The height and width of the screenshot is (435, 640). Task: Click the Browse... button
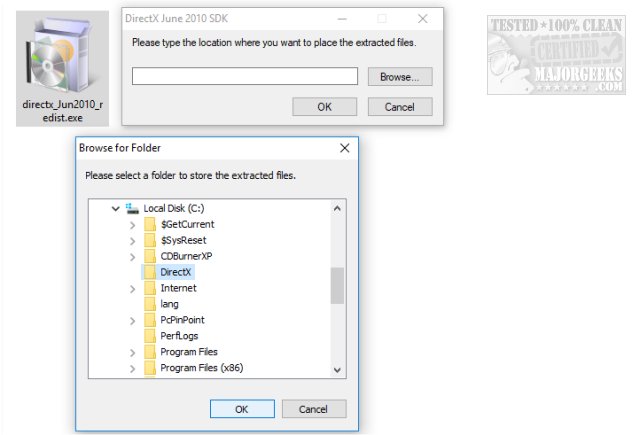point(400,76)
